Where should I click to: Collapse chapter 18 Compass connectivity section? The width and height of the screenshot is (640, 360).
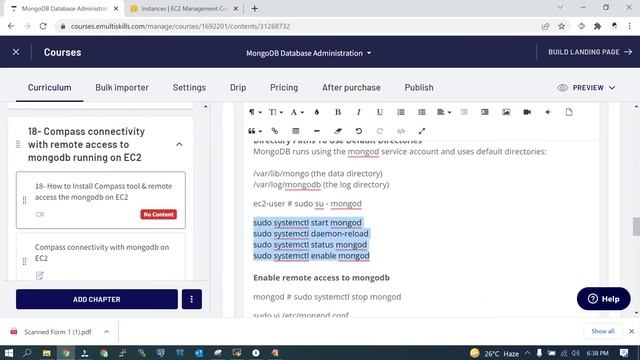click(179, 144)
